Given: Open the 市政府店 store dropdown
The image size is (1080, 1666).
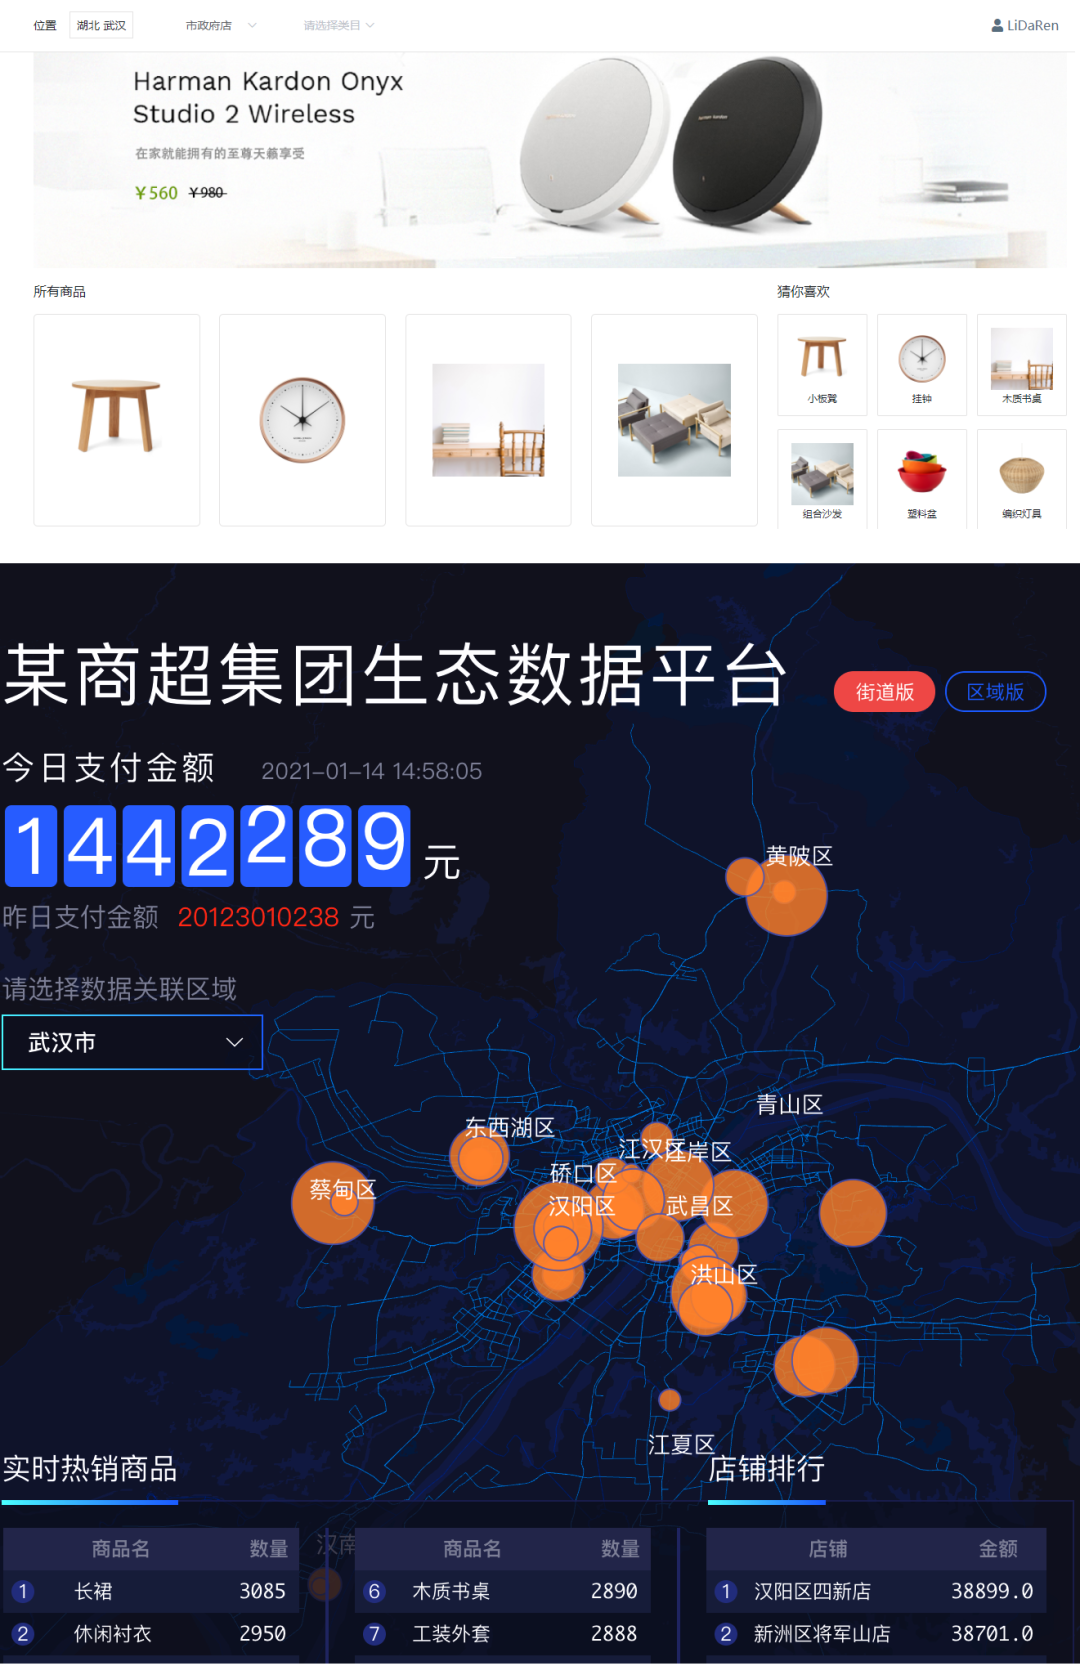Looking at the screenshot, I should (220, 25).
